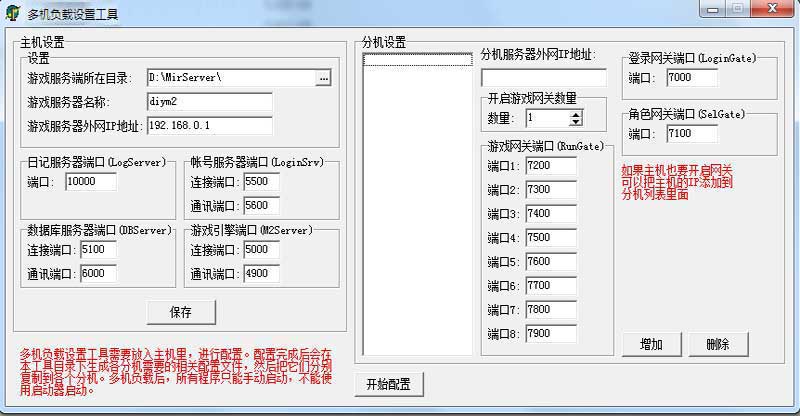Click M2Server connection port field 5000
The width and height of the screenshot is (800, 416).
click(x=262, y=250)
